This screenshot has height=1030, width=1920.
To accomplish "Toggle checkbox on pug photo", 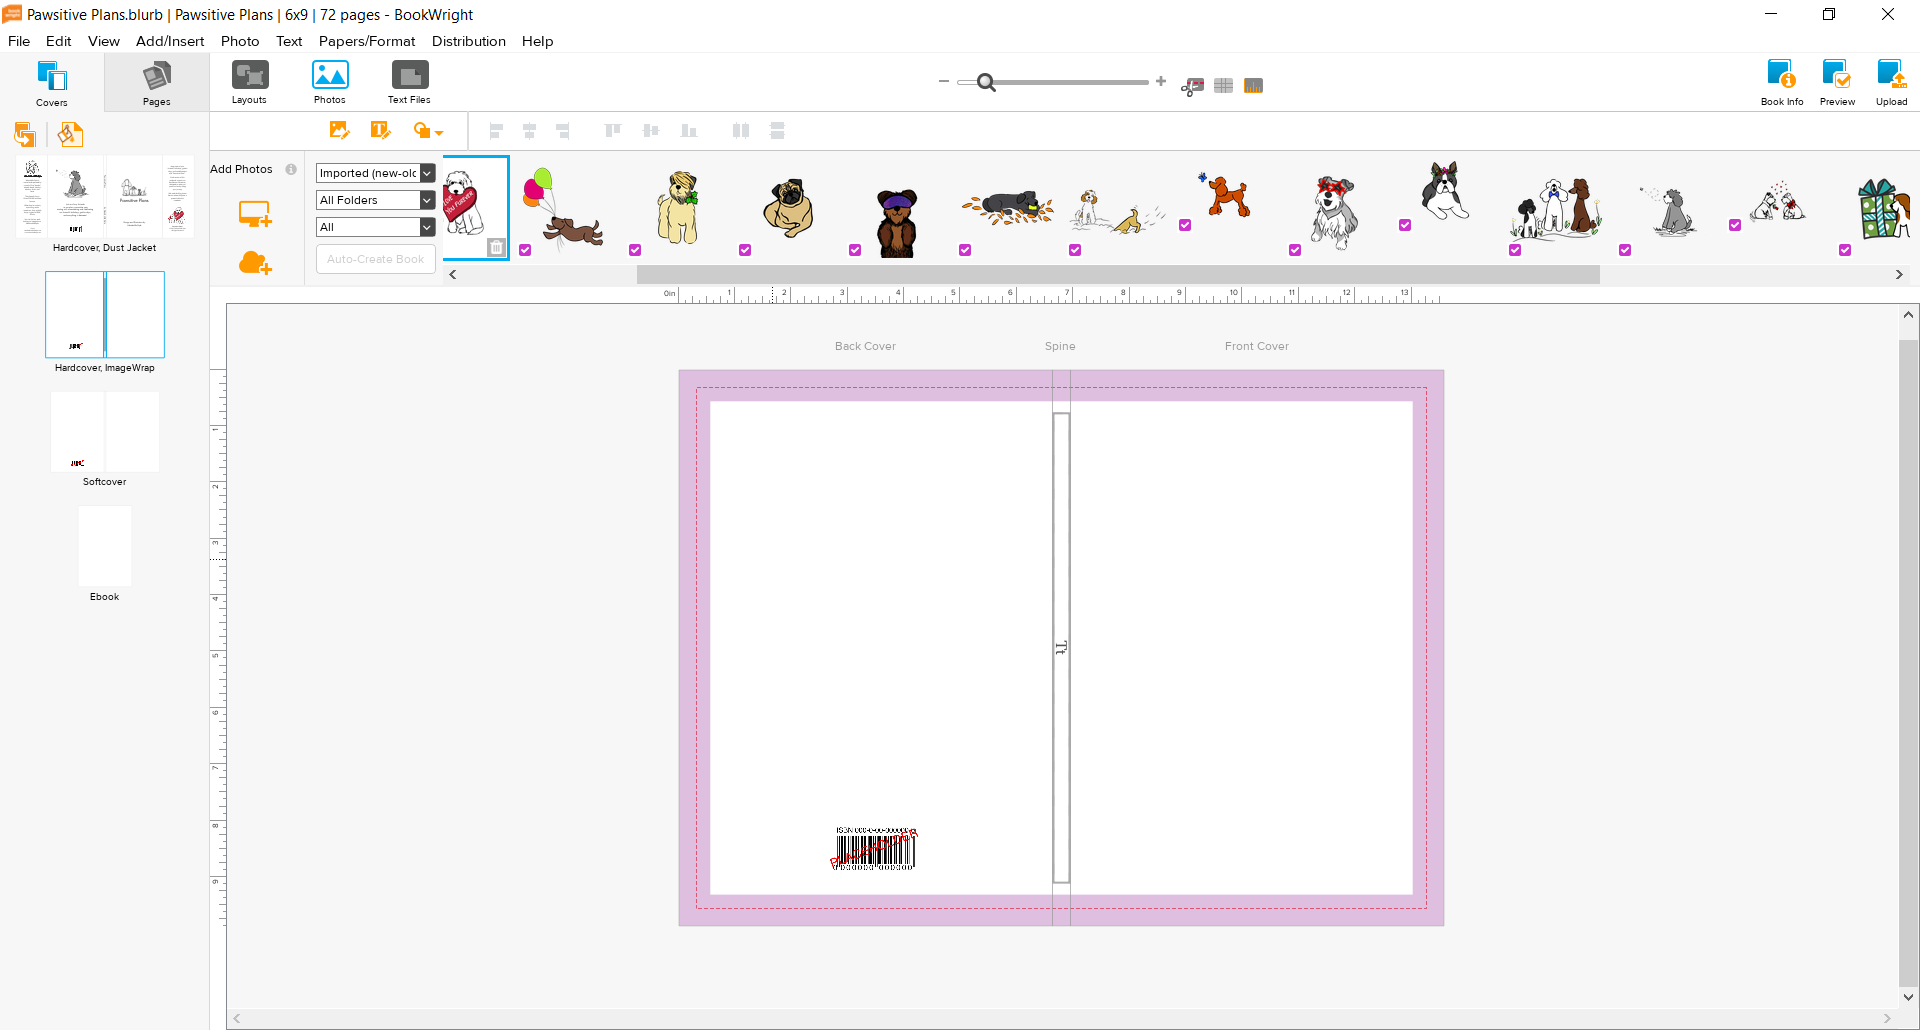I will point(745,250).
